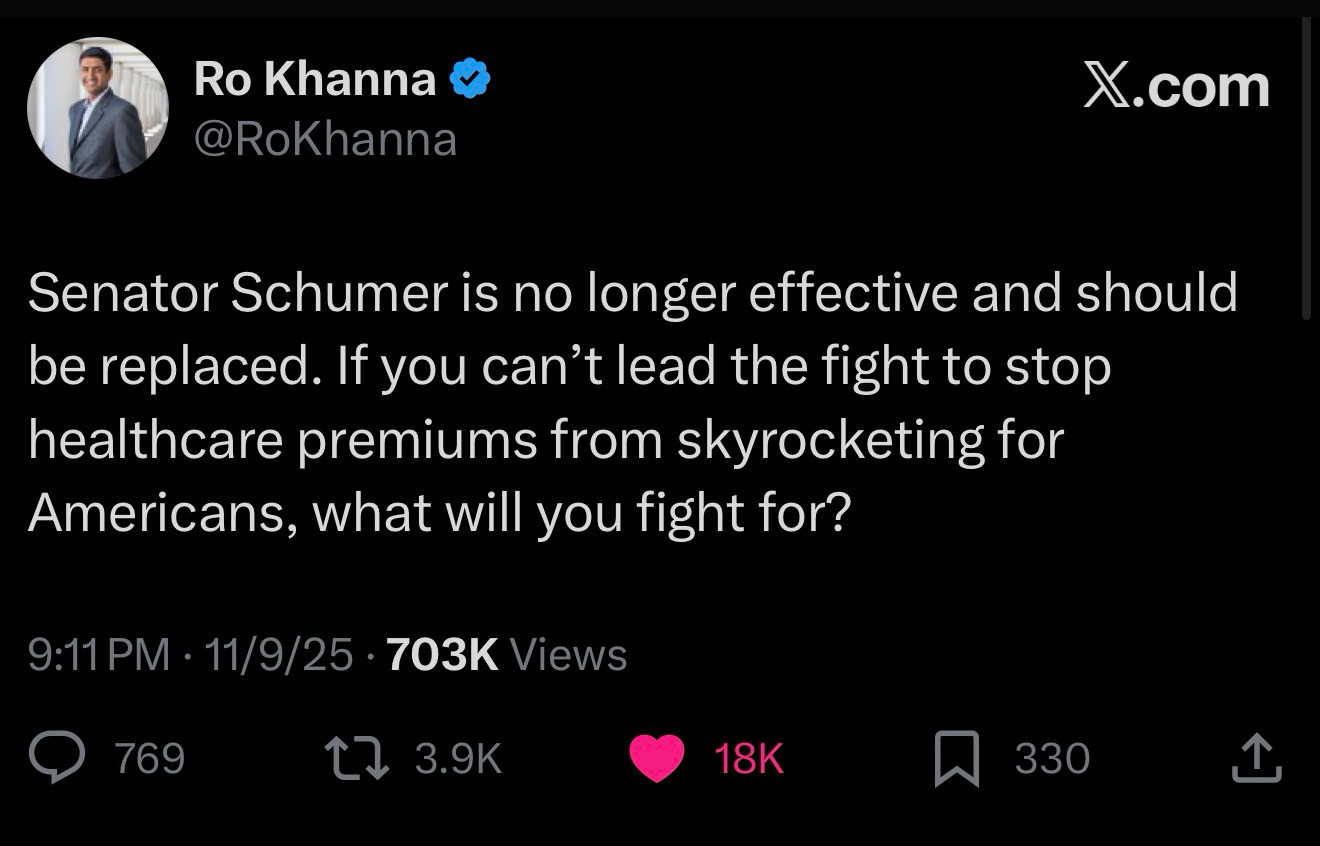Click the vertical scrollbar on right edge
This screenshot has width=1320, height=846.
[x=1306, y=170]
